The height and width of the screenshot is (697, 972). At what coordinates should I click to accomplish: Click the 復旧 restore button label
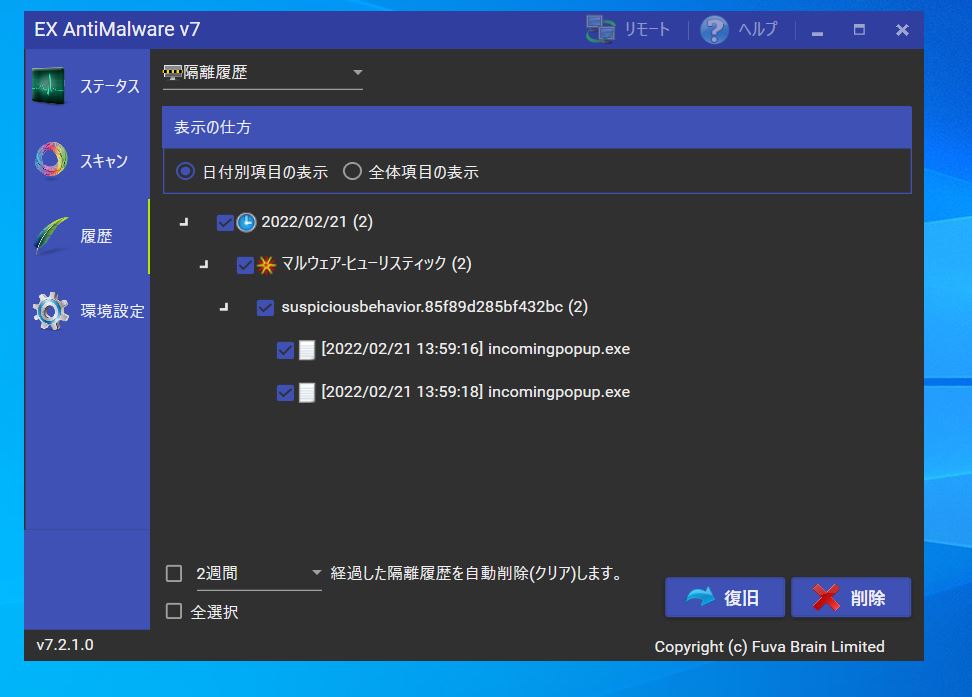(741, 598)
